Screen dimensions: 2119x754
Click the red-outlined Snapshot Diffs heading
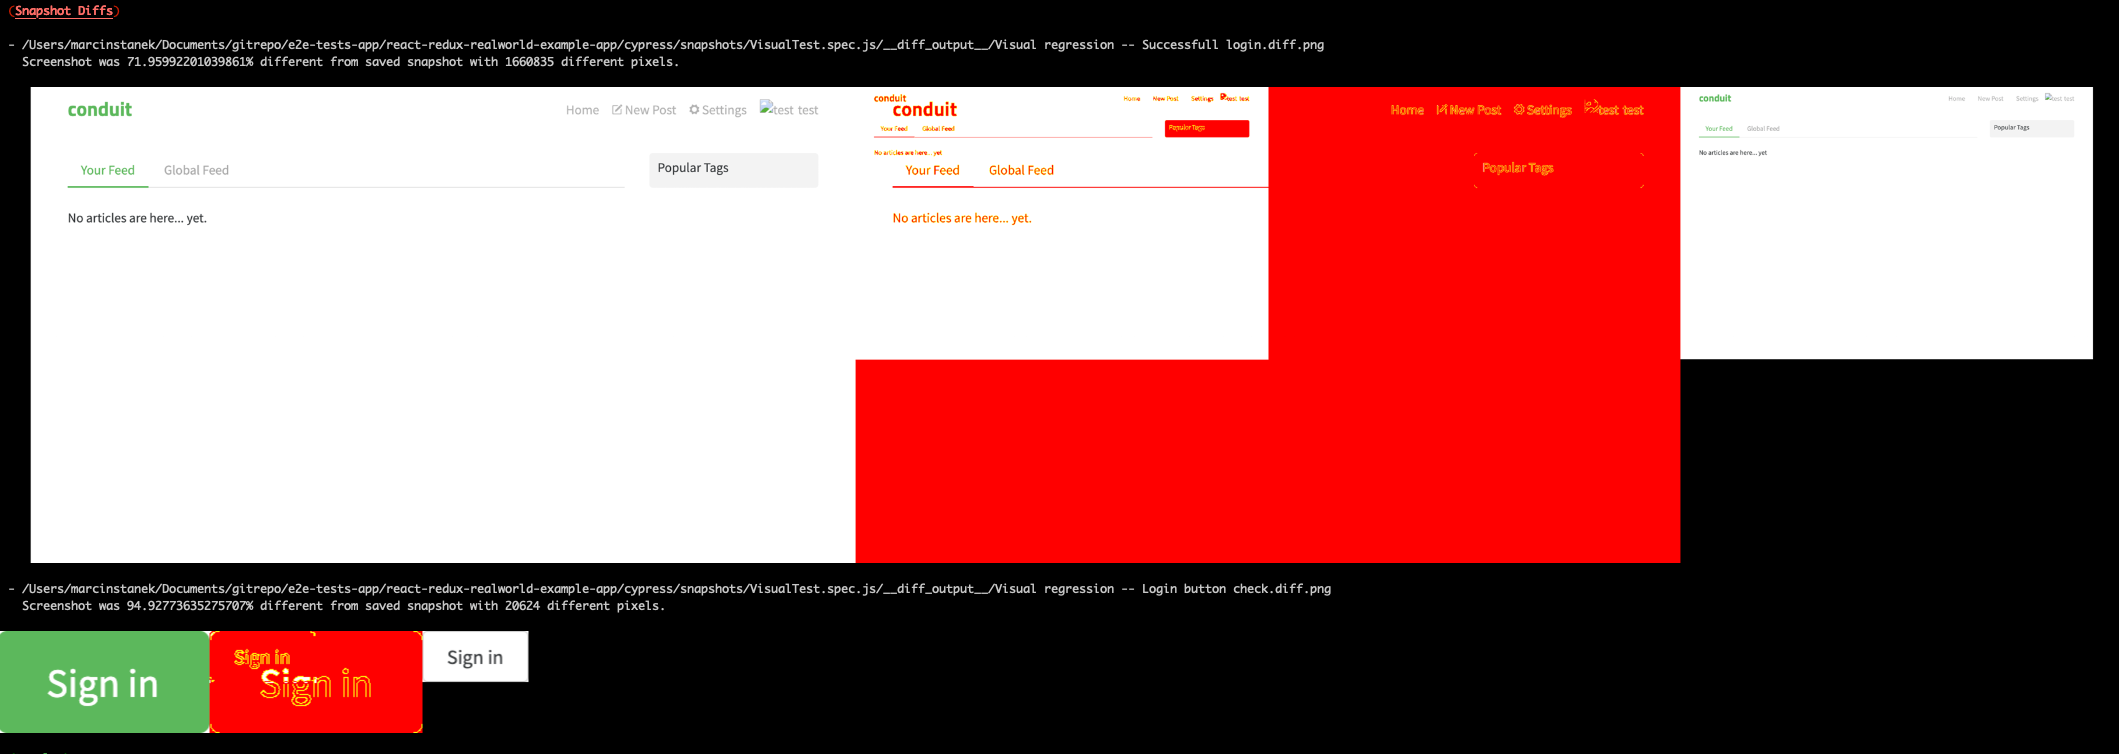click(64, 11)
